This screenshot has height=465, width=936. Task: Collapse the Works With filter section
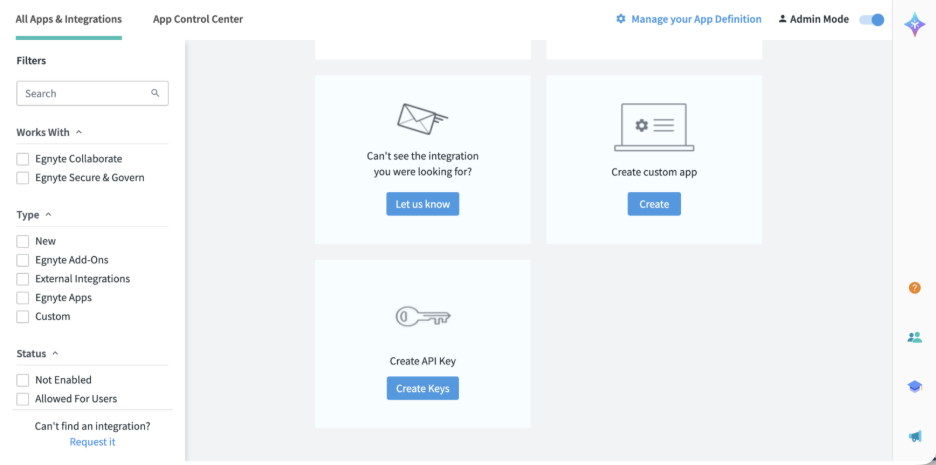coord(79,132)
